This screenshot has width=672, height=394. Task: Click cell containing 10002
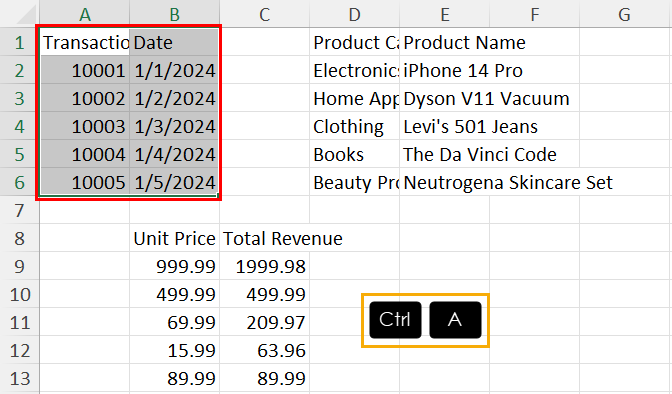click(84, 98)
